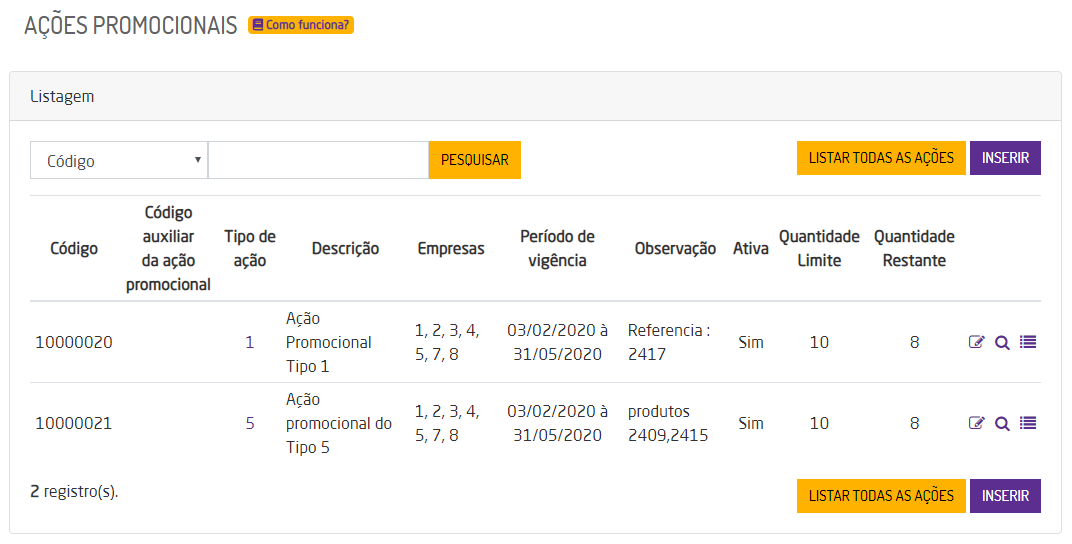Open the Tipo de ação link "1"
This screenshot has height=544, width=1072.
pyautogui.click(x=250, y=342)
